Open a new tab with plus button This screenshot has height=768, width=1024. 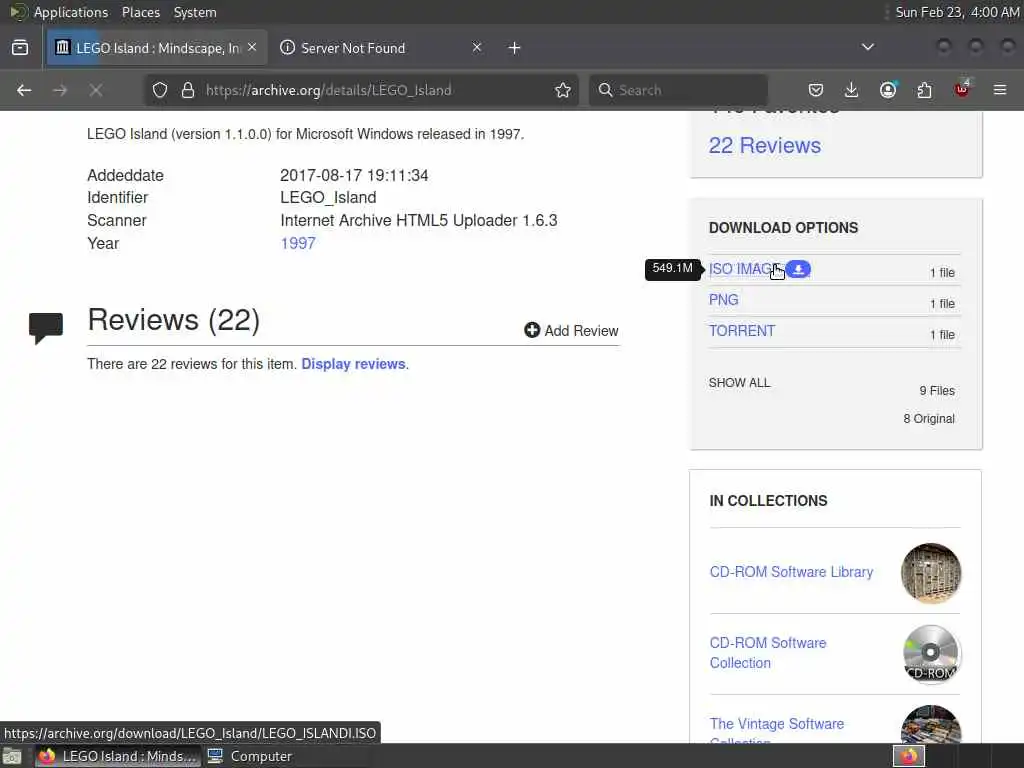click(x=515, y=48)
